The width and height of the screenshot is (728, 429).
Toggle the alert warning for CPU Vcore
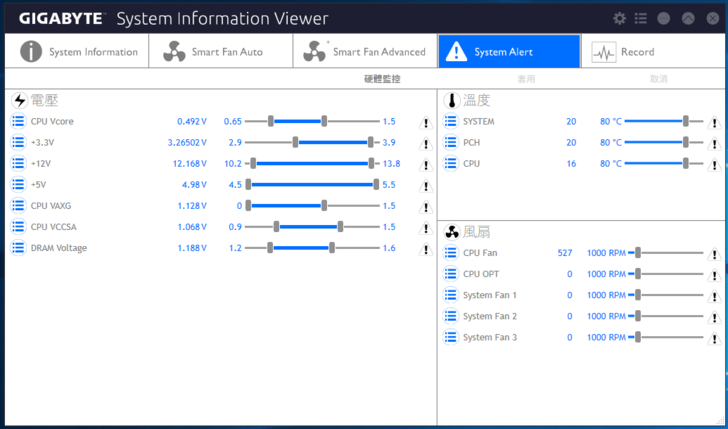click(425, 123)
